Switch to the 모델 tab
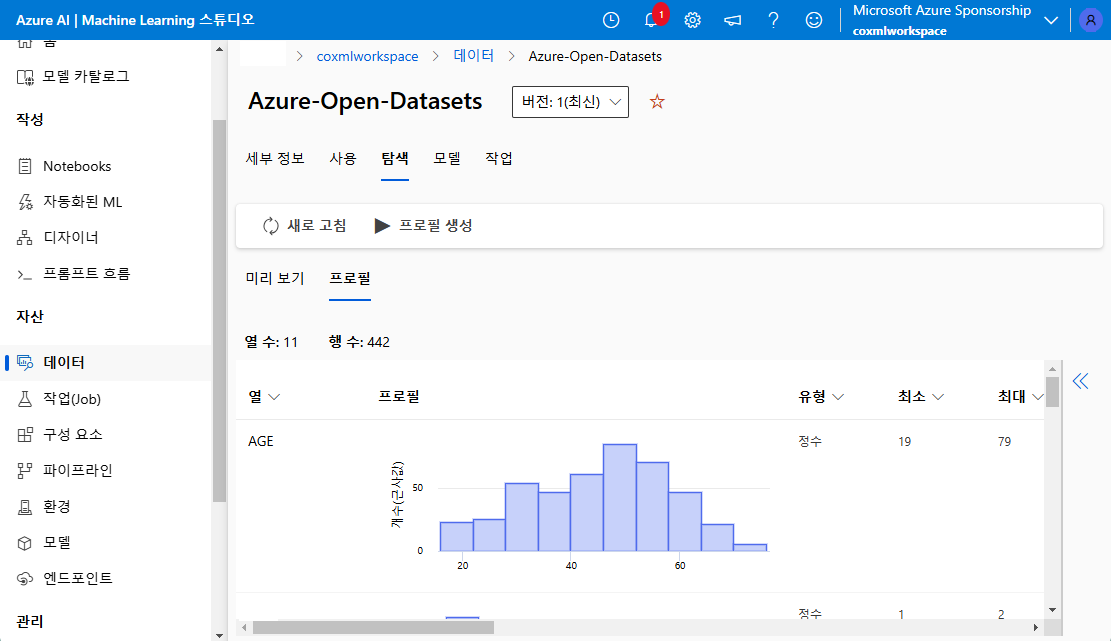 click(x=447, y=159)
